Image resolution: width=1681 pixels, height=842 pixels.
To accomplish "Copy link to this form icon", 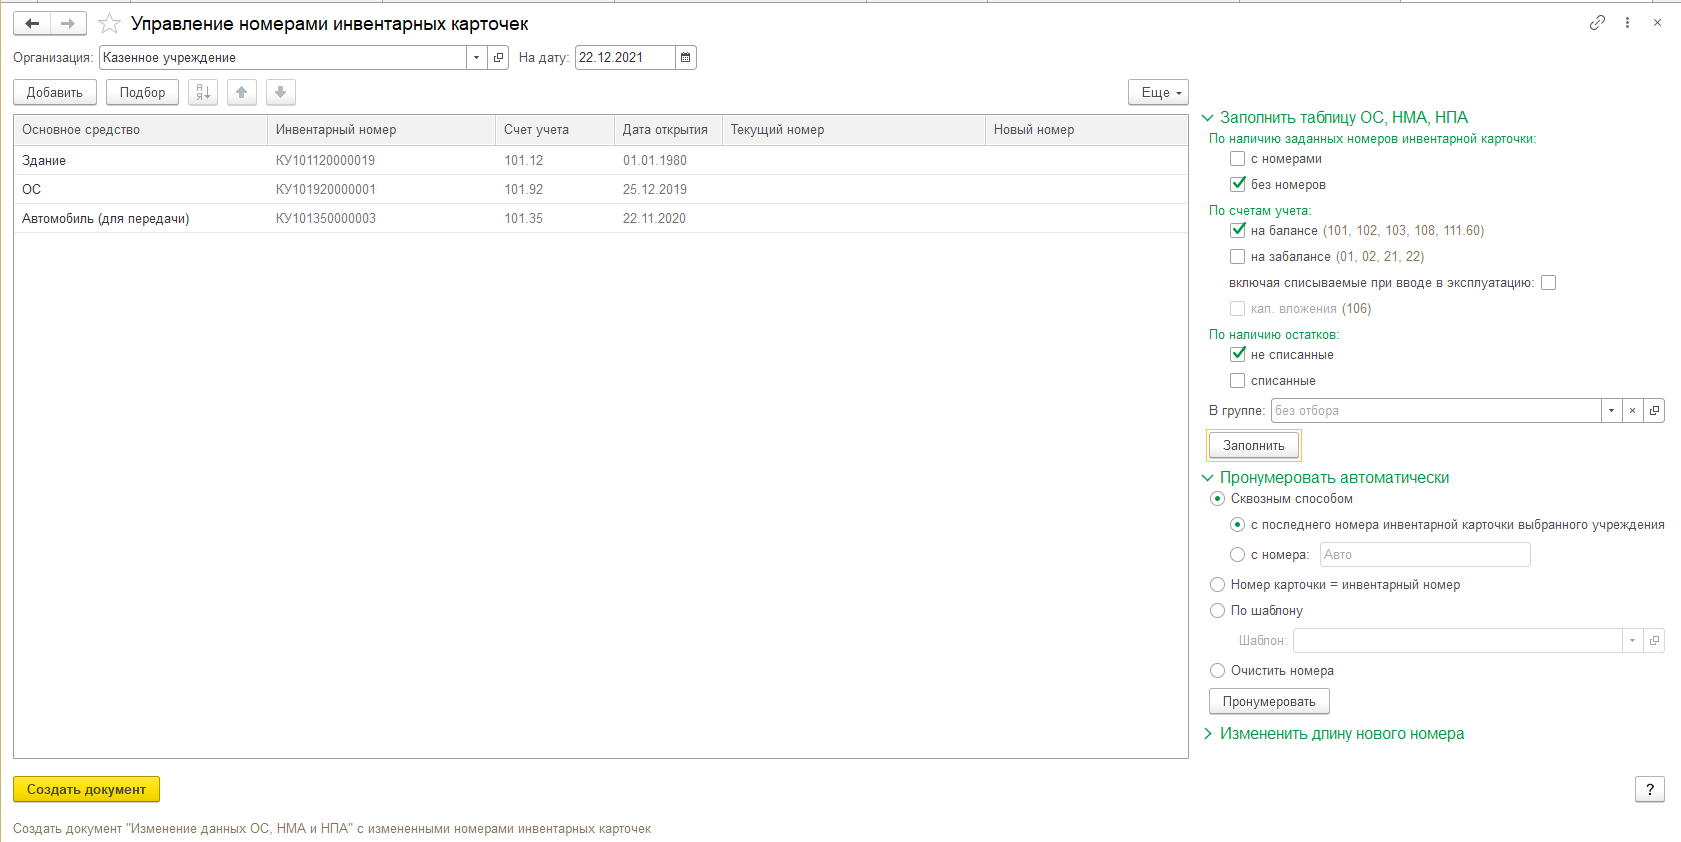I will [x=1597, y=23].
